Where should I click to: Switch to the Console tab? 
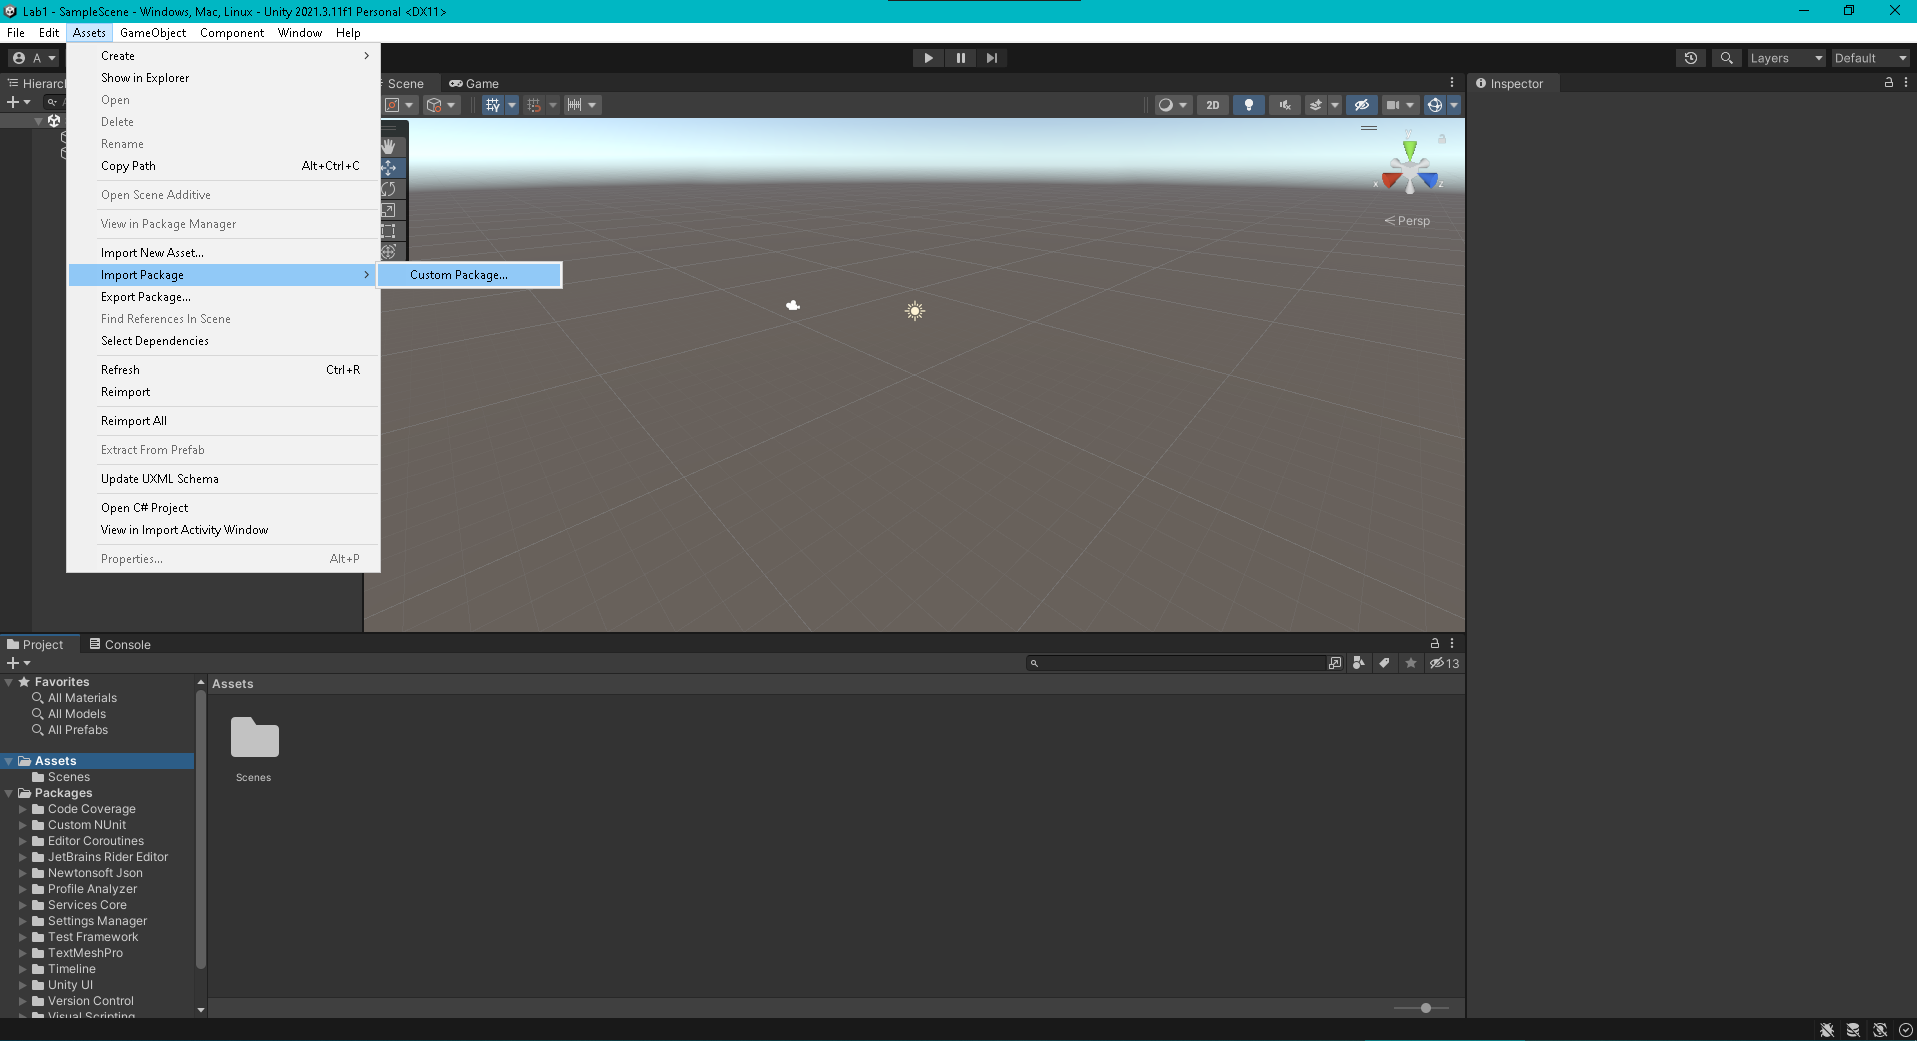pyautogui.click(x=120, y=644)
